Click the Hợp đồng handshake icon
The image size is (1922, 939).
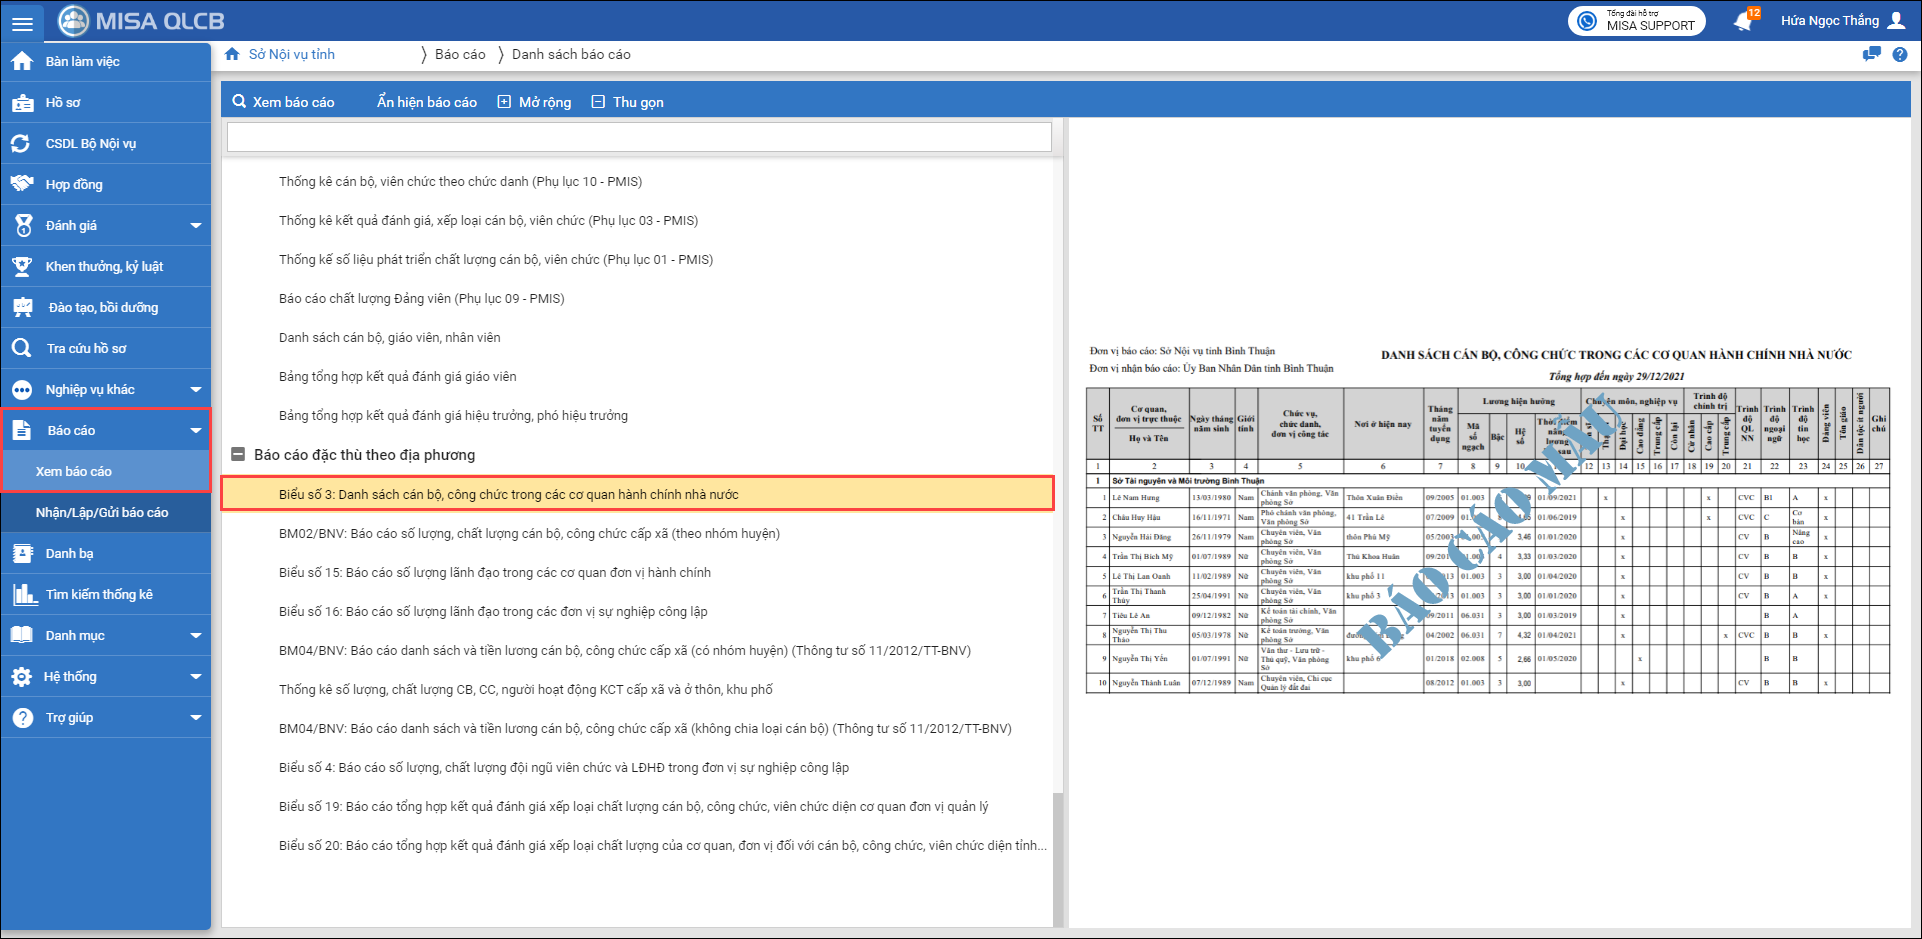pos(22,184)
